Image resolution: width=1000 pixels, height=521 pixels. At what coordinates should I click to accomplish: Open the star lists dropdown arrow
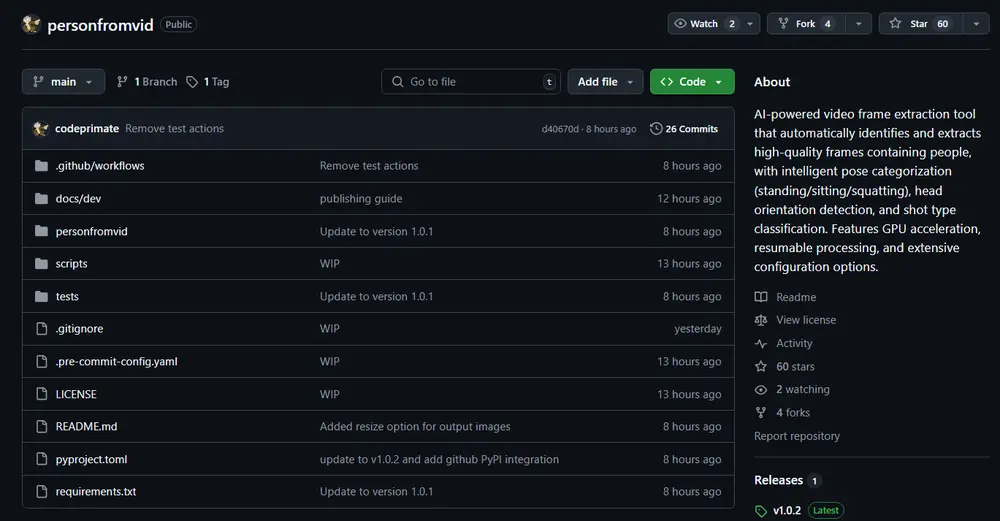click(976, 24)
